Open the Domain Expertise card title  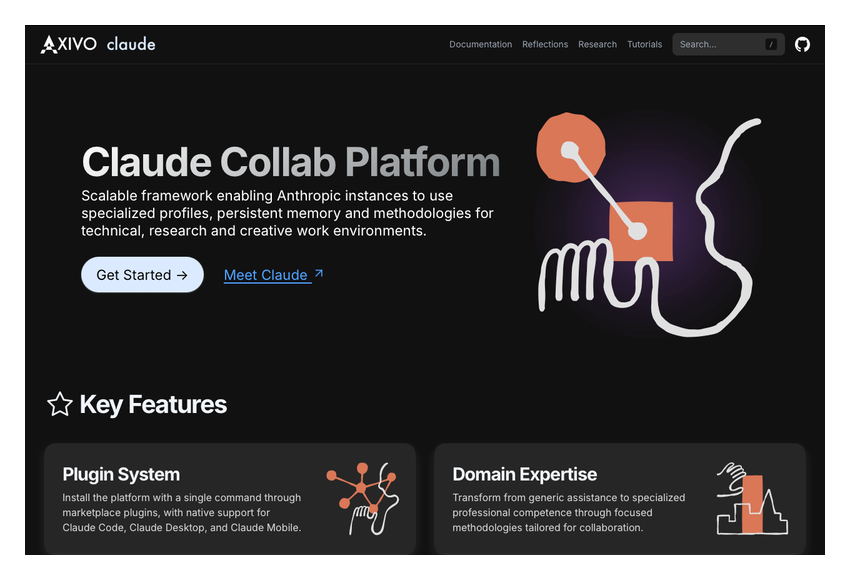[x=524, y=474]
